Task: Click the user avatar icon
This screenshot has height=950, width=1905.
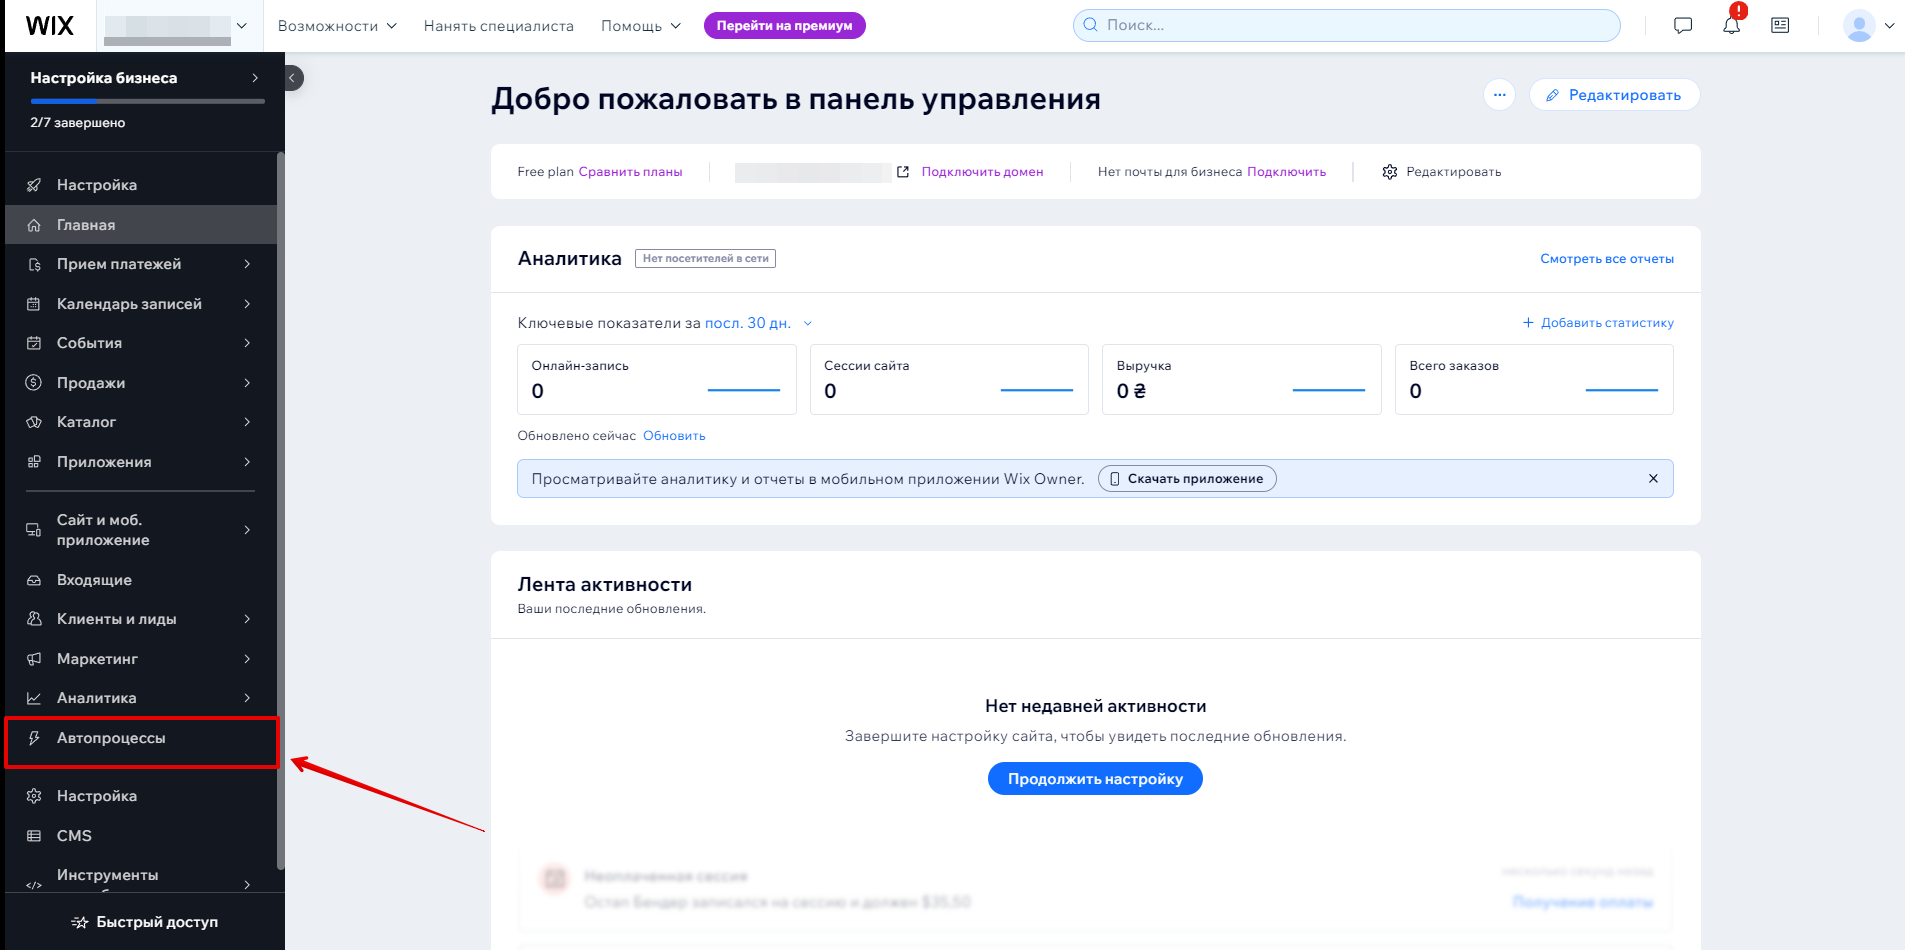Action: point(1859,26)
